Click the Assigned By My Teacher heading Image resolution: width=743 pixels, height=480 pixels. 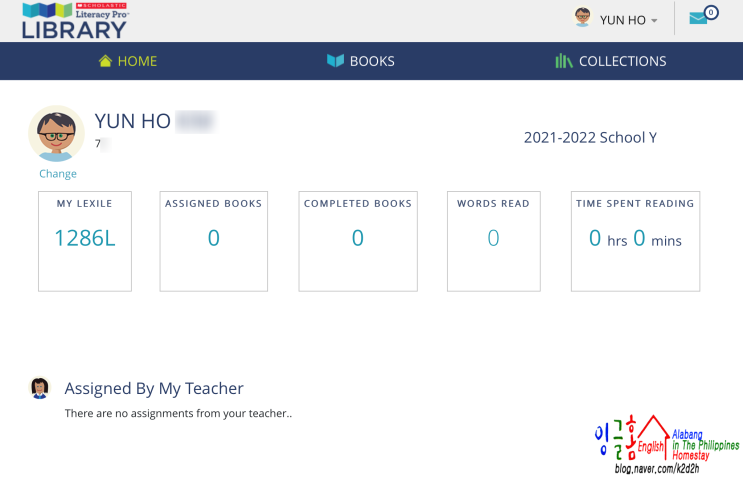click(x=154, y=389)
